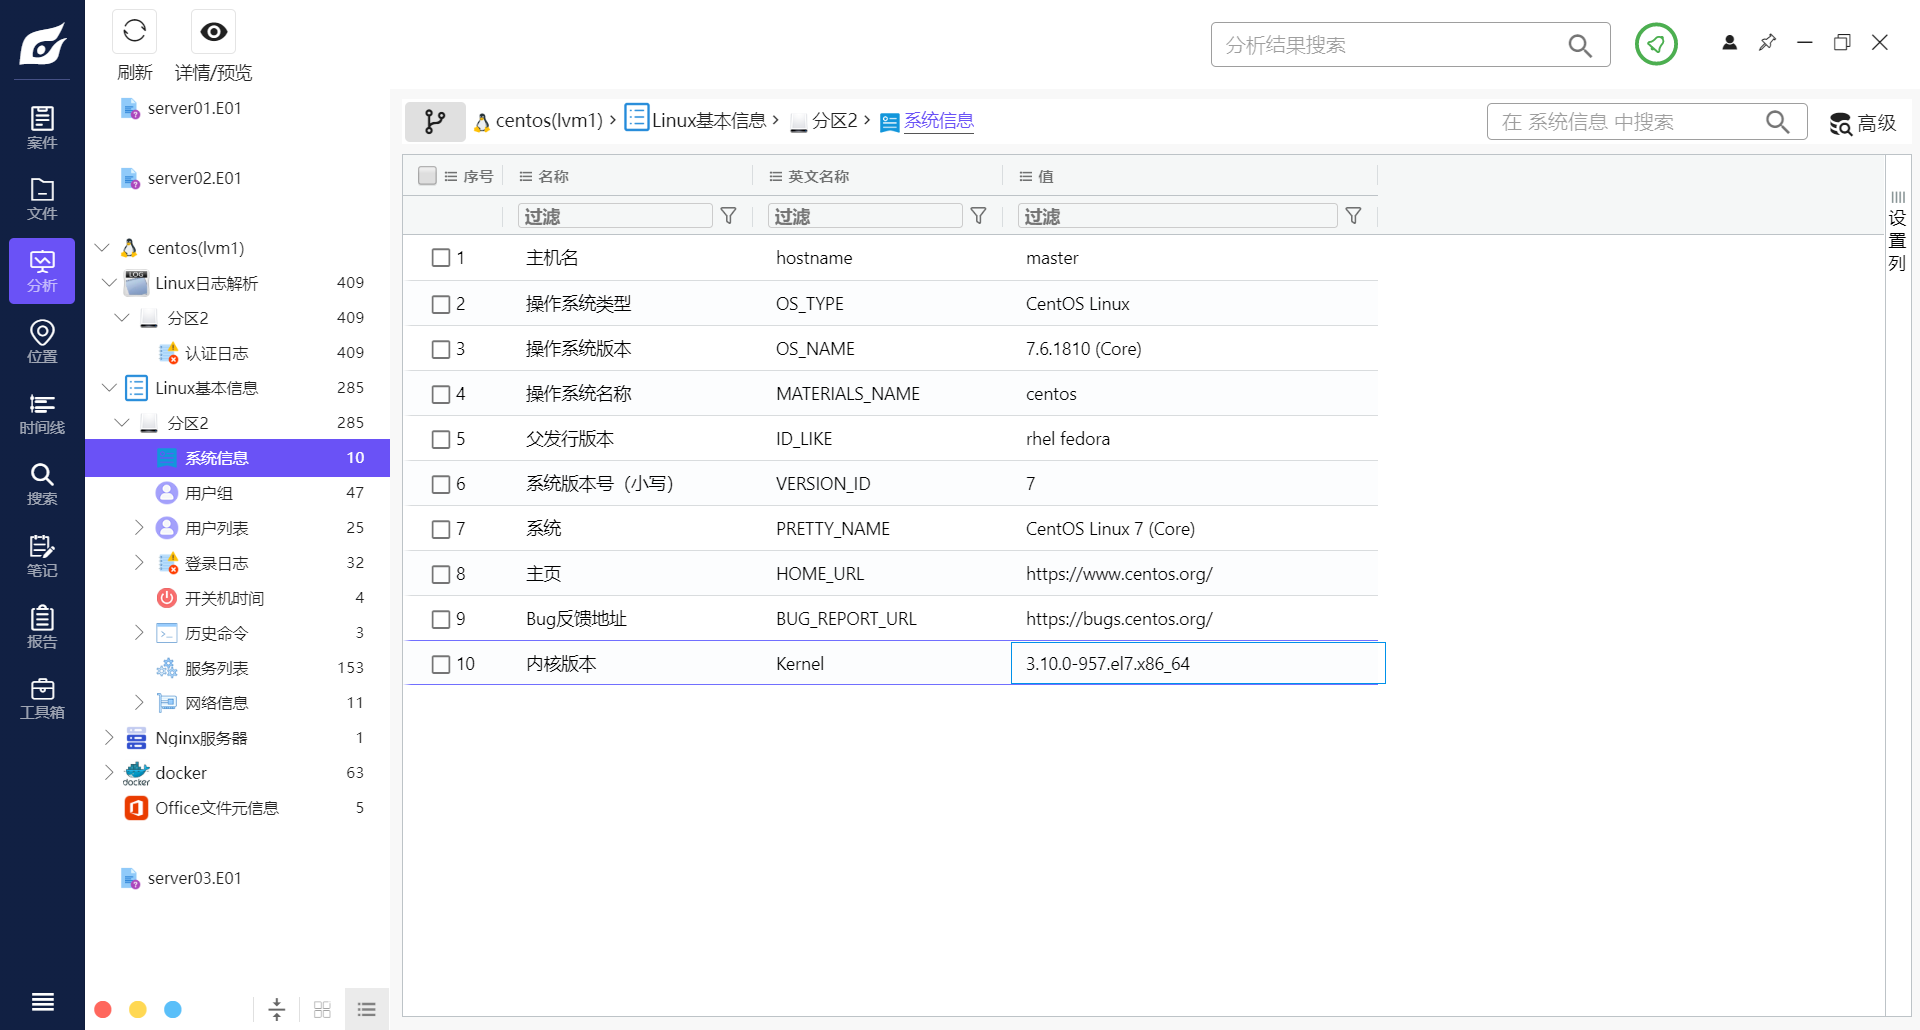Expand the 登录日志 node

tap(139, 562)
